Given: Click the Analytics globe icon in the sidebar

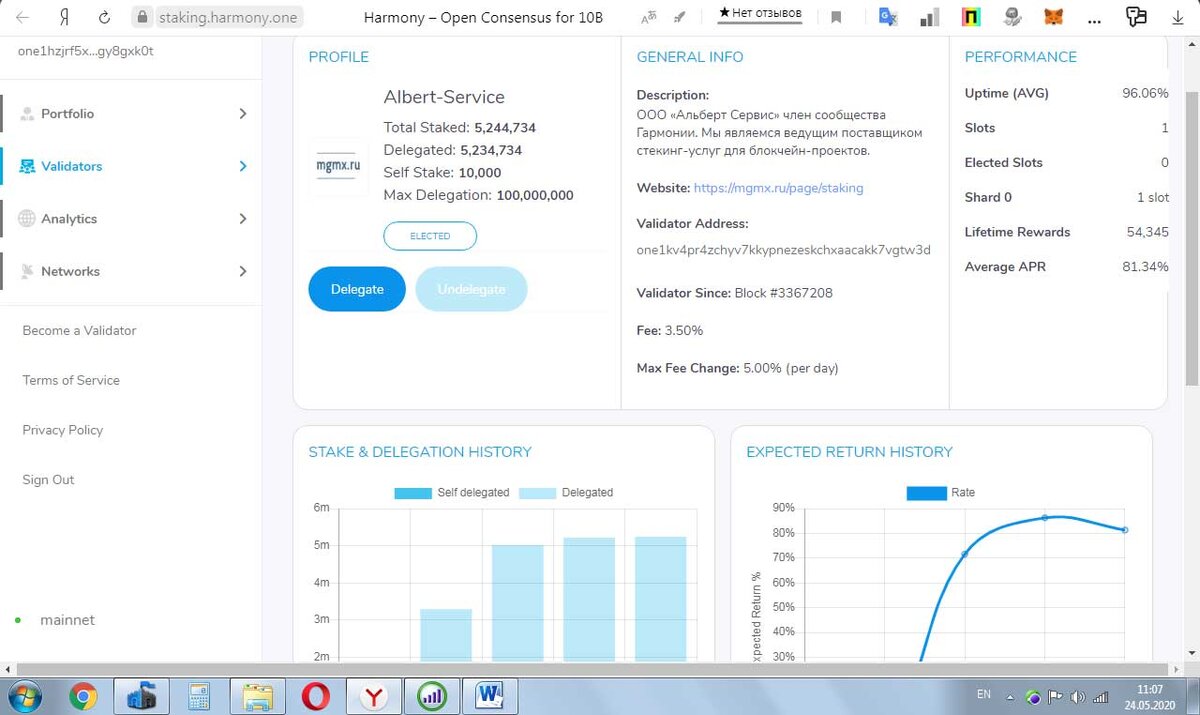Looking at the screenshot, I should (27, 219).
